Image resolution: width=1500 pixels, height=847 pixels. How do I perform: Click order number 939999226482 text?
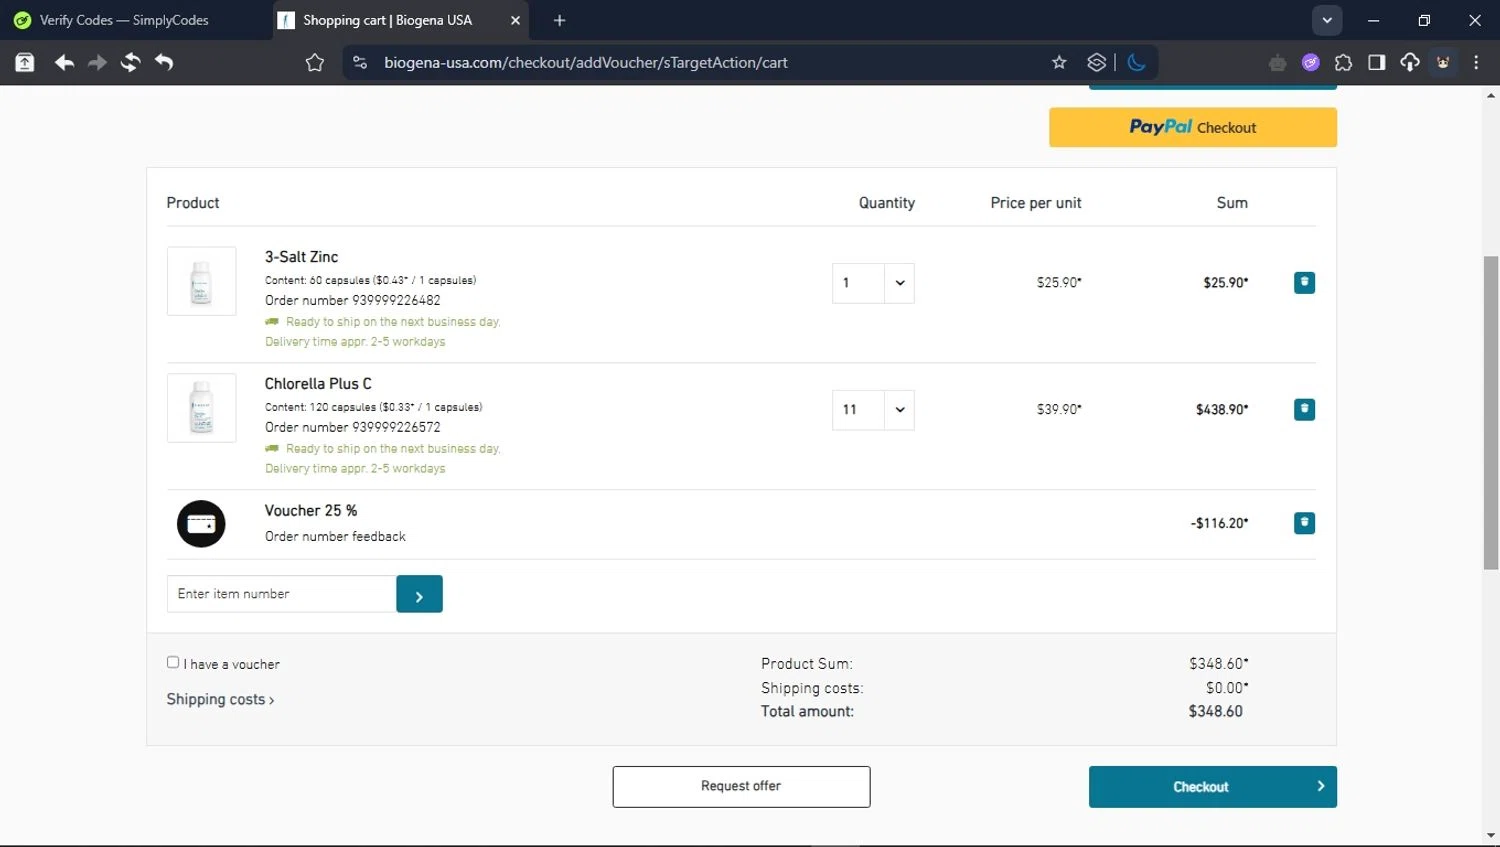tap(352, 300)
